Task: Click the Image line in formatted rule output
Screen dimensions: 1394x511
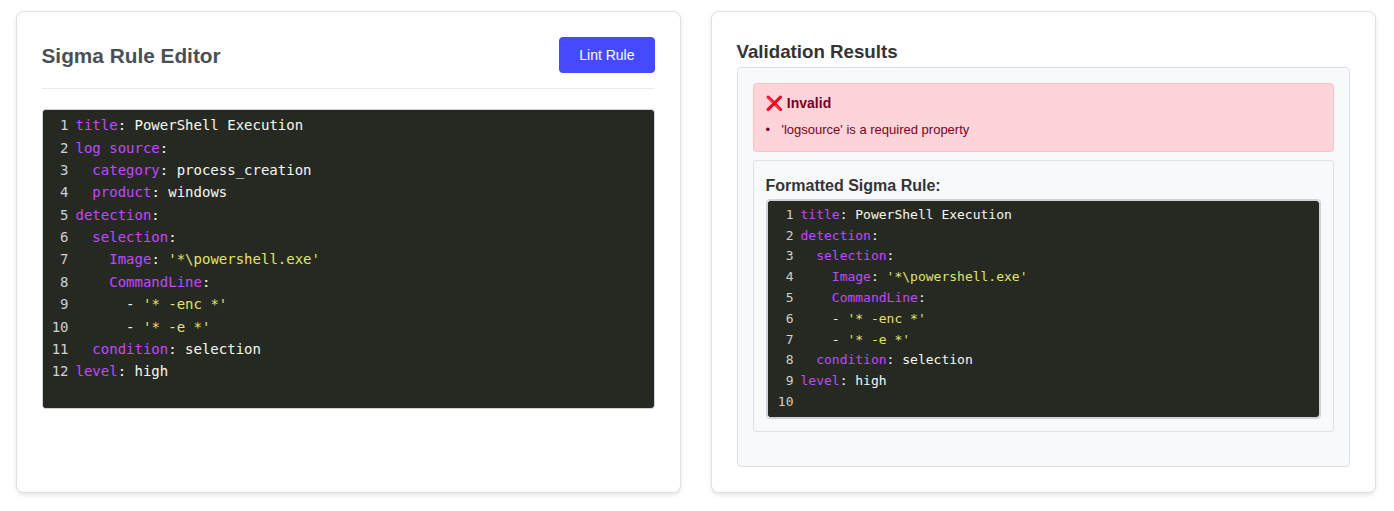Action: [x=928, y=277]
